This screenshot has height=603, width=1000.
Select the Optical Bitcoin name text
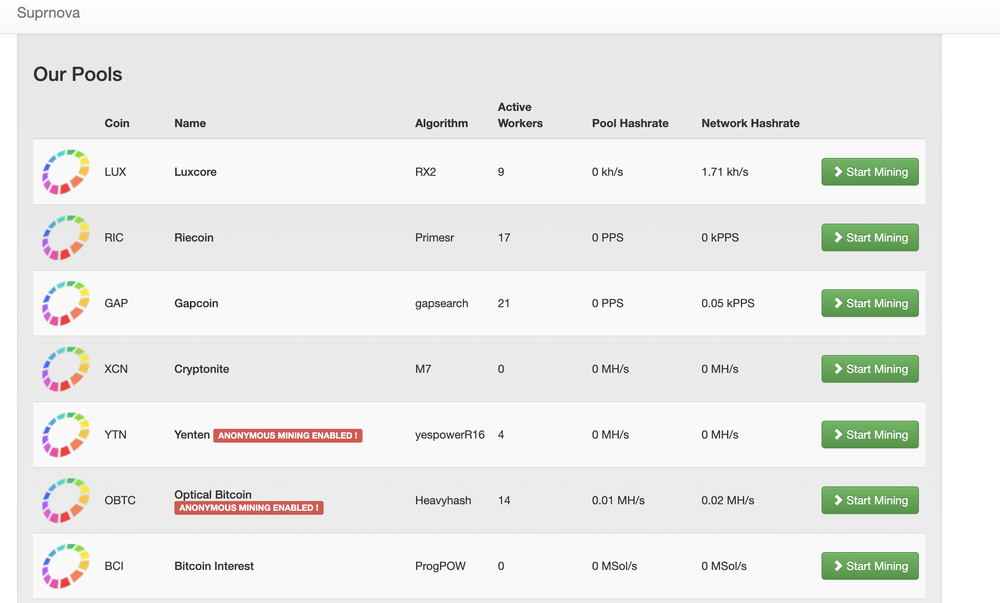213,494
